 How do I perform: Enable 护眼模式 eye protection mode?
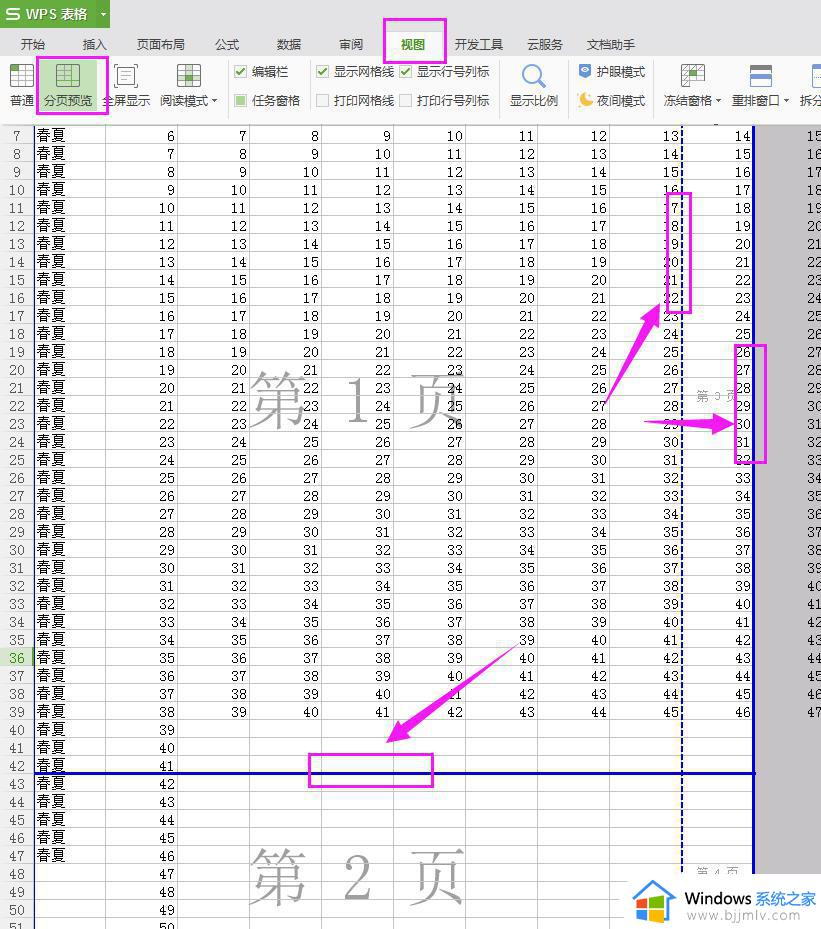(612, 72)
